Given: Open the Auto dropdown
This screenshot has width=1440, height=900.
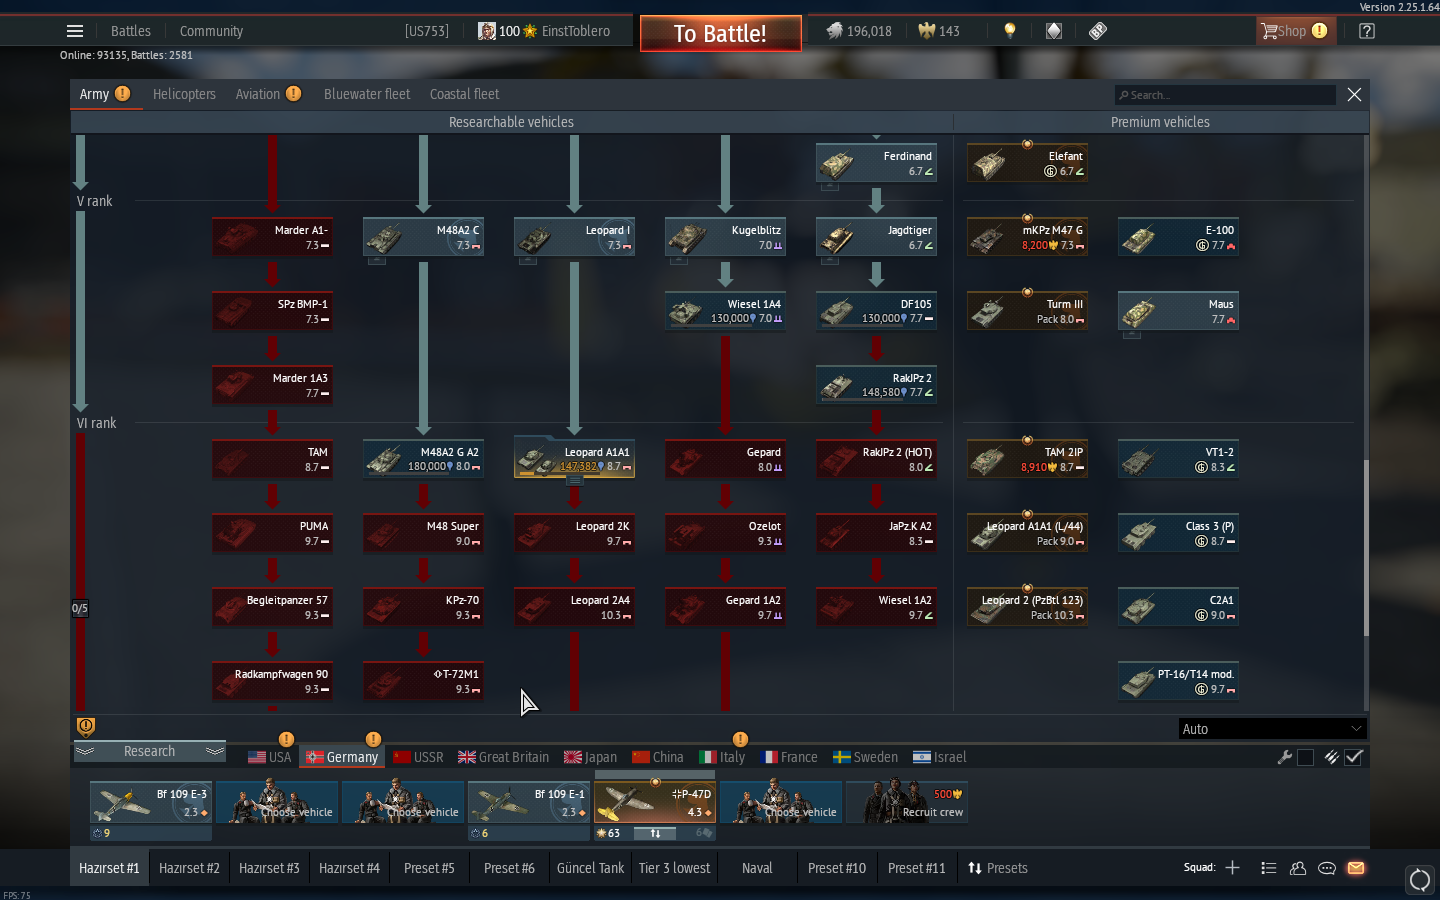Looking at the screenshot, I should [x=1272, y=729].
